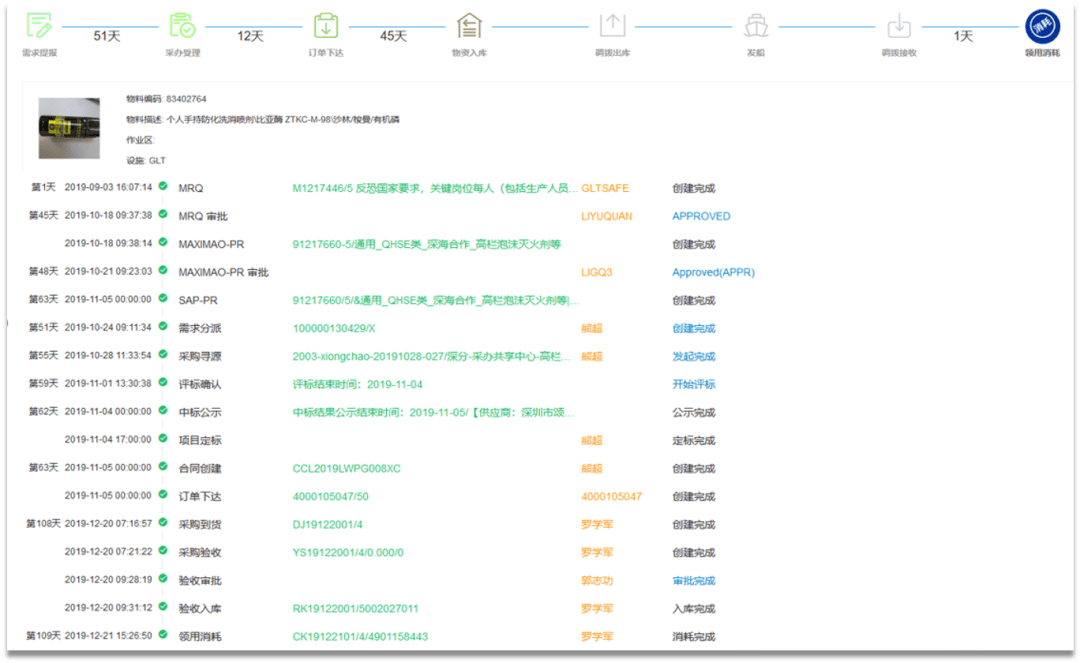Click green check icon on 合同创建 row
Viewport: 1080px width, 663px height.
click(163, 466)
